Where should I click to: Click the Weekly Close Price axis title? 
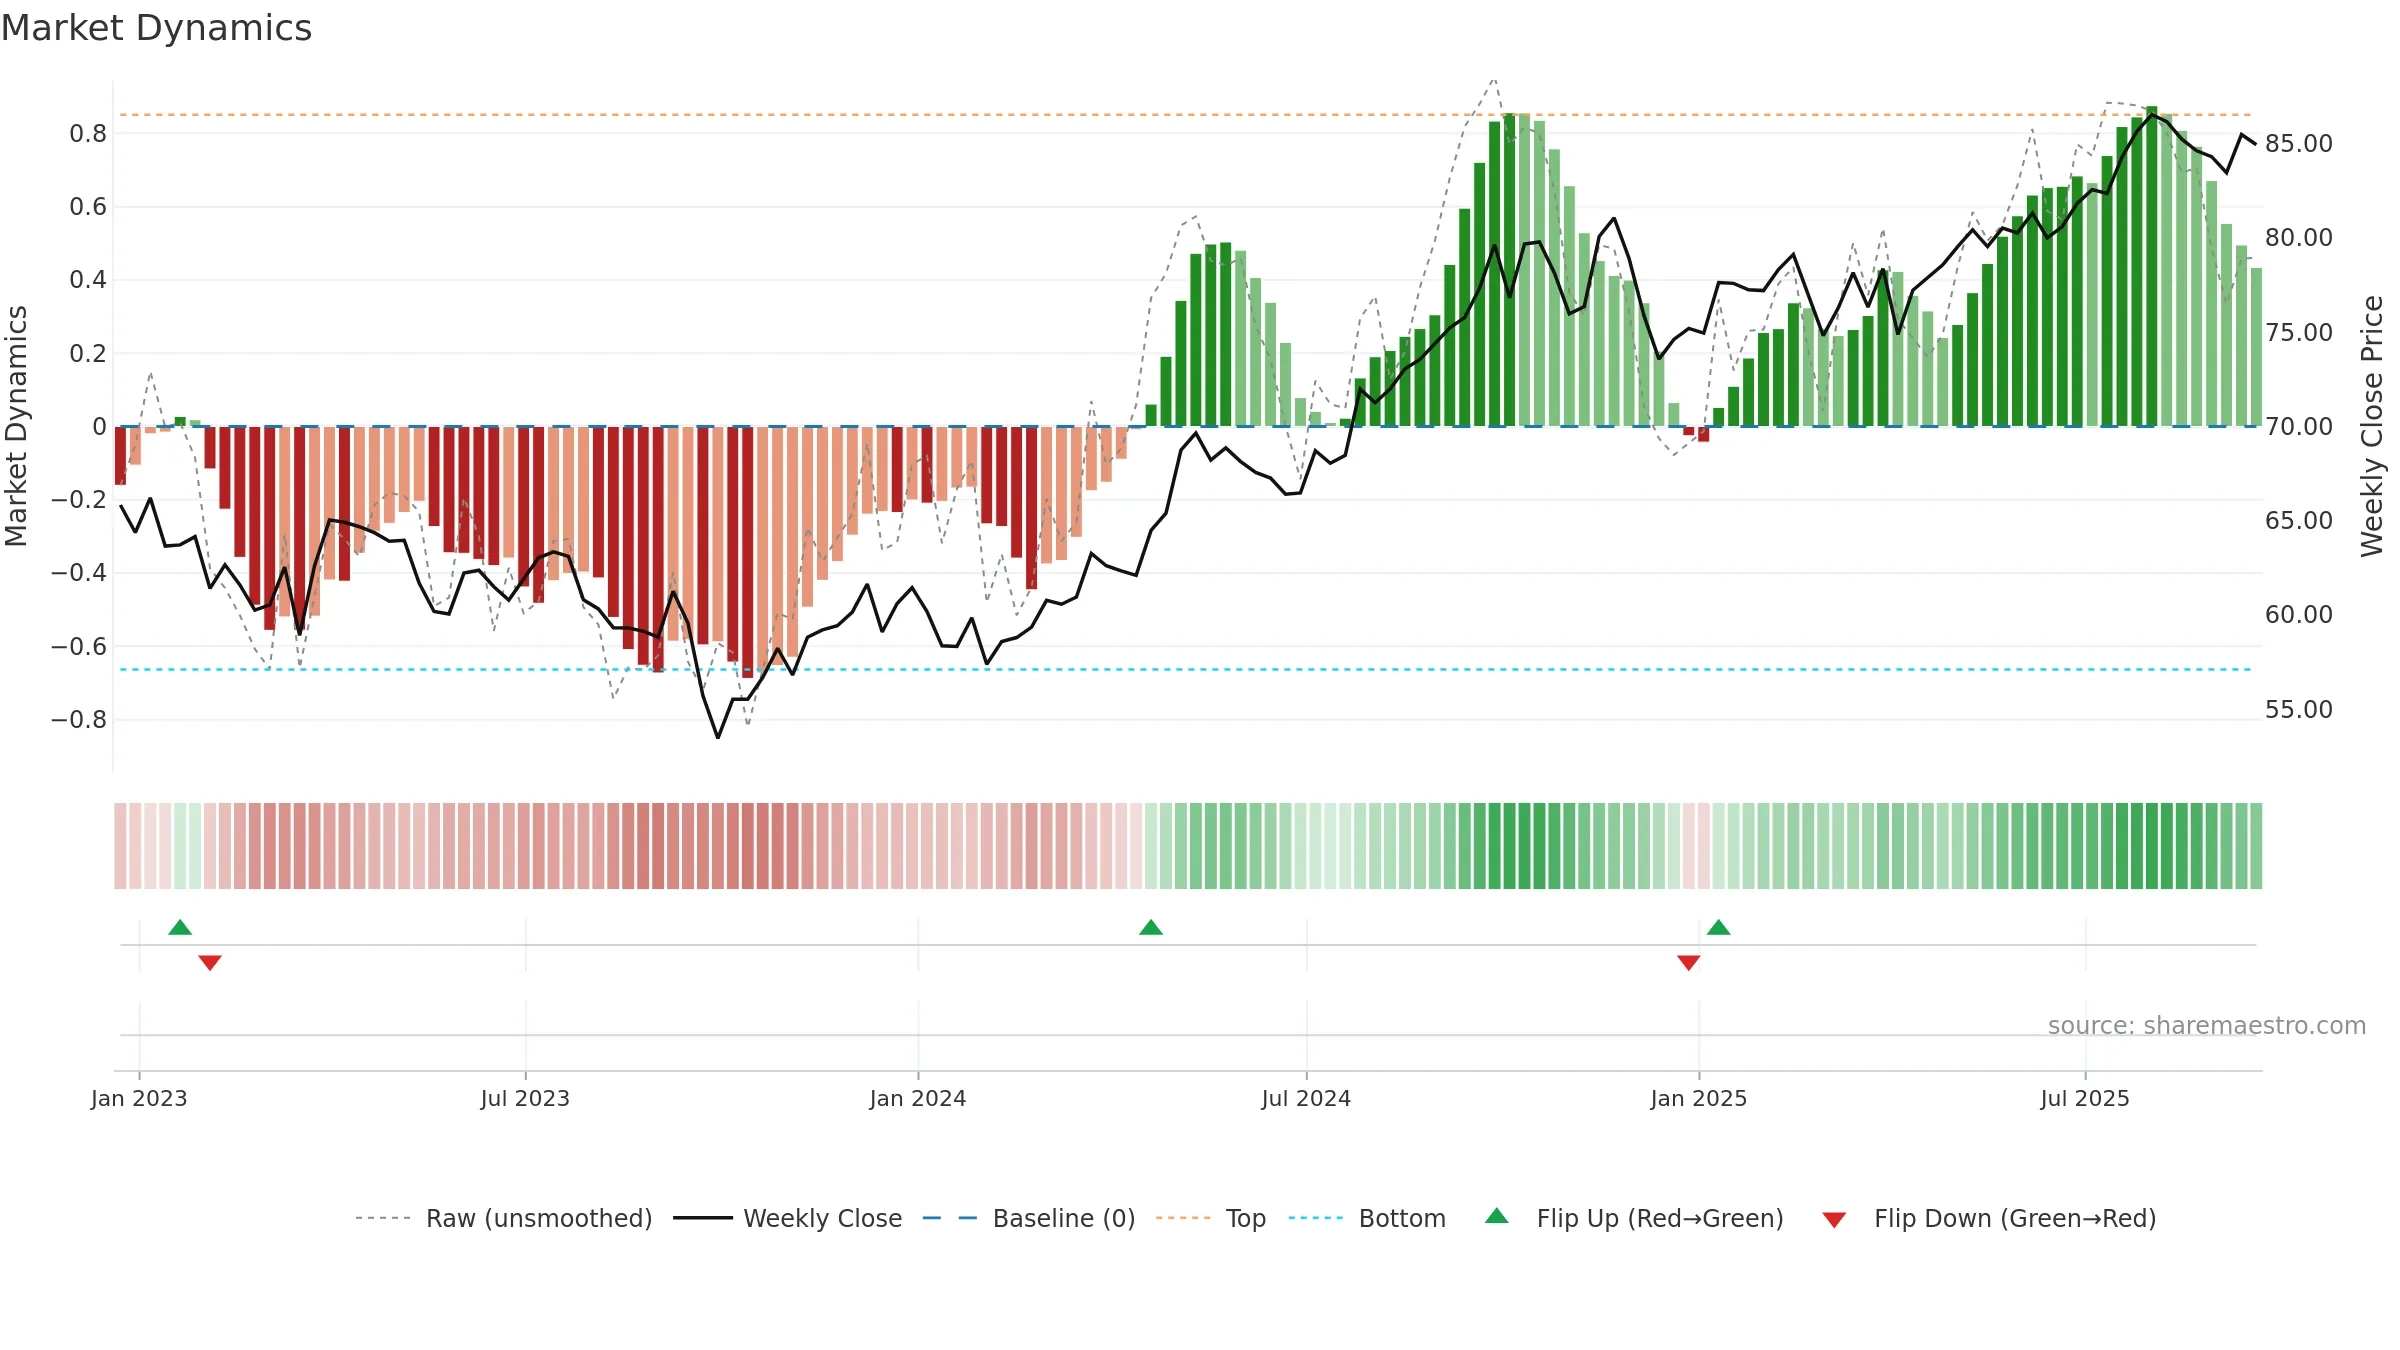tap(2372, 426)
